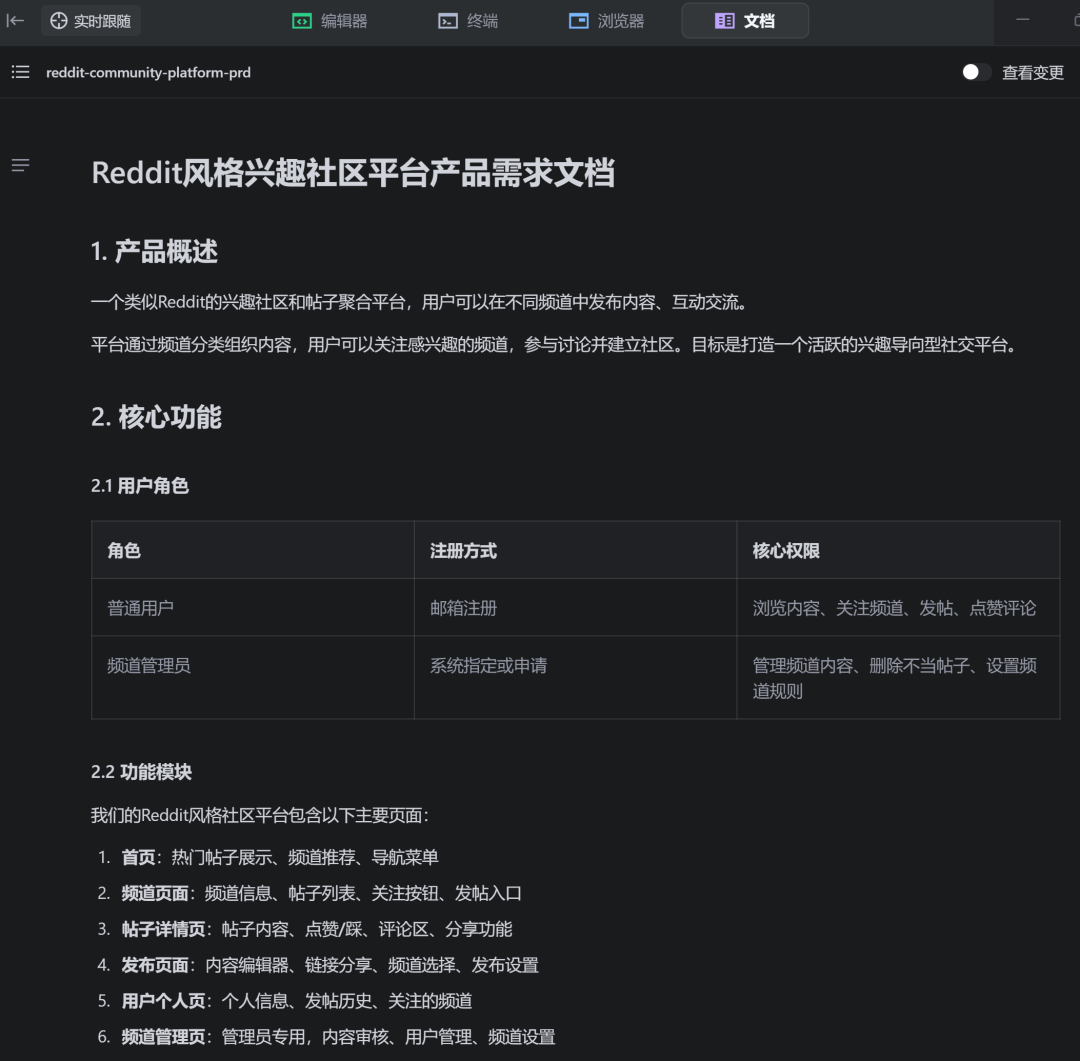Viewport: 1080px width, 1061px height.
Task: Open the document list menu icon
Action: point(21,72)
